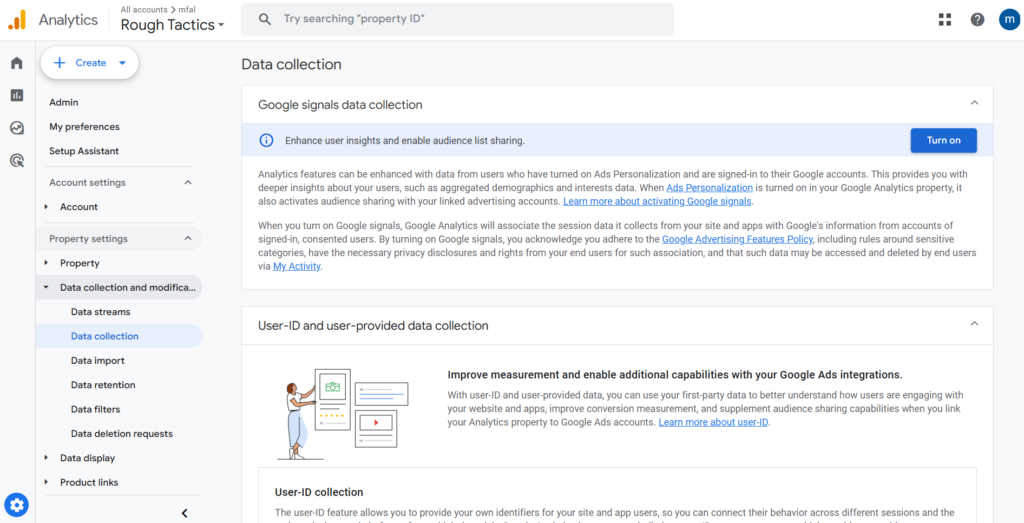
Task: Click into the property ID search field
Action: coord(457,20)
